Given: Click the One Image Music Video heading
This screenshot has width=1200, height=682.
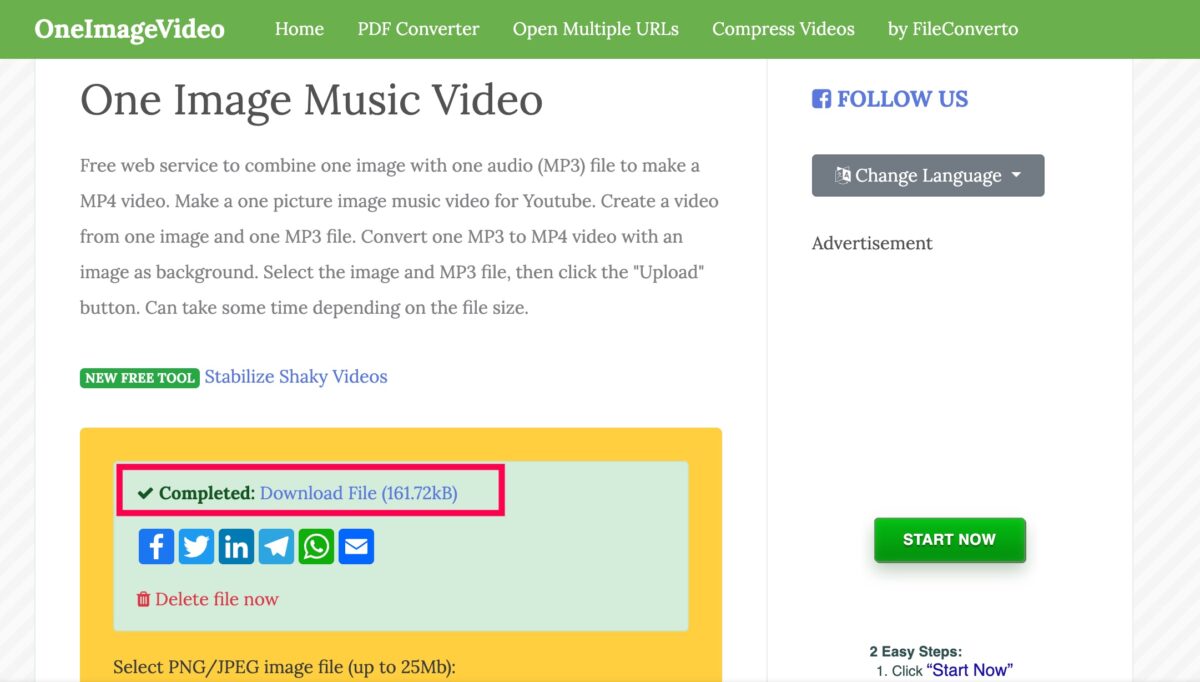Looking at the screenshot, I should 311,100.
